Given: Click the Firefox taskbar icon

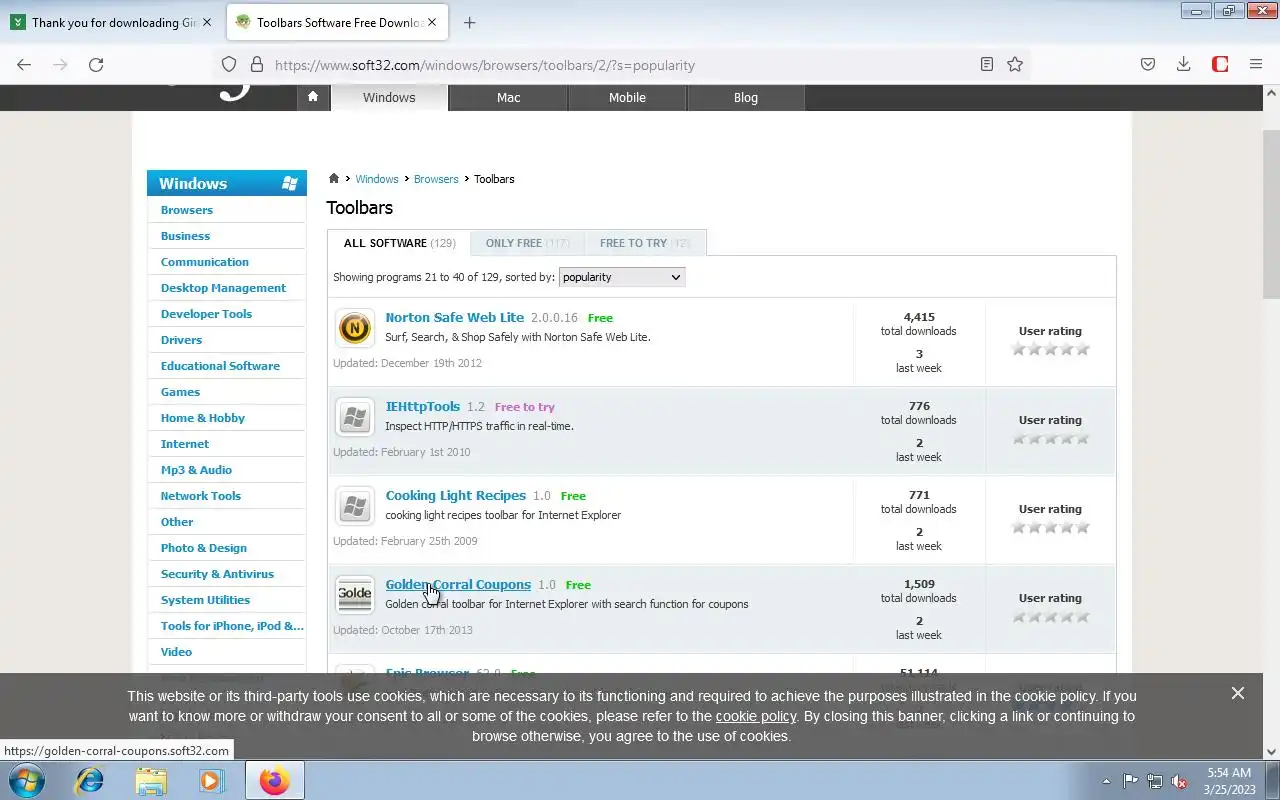Looking at the screenshot, I should [x=274, y=780].
